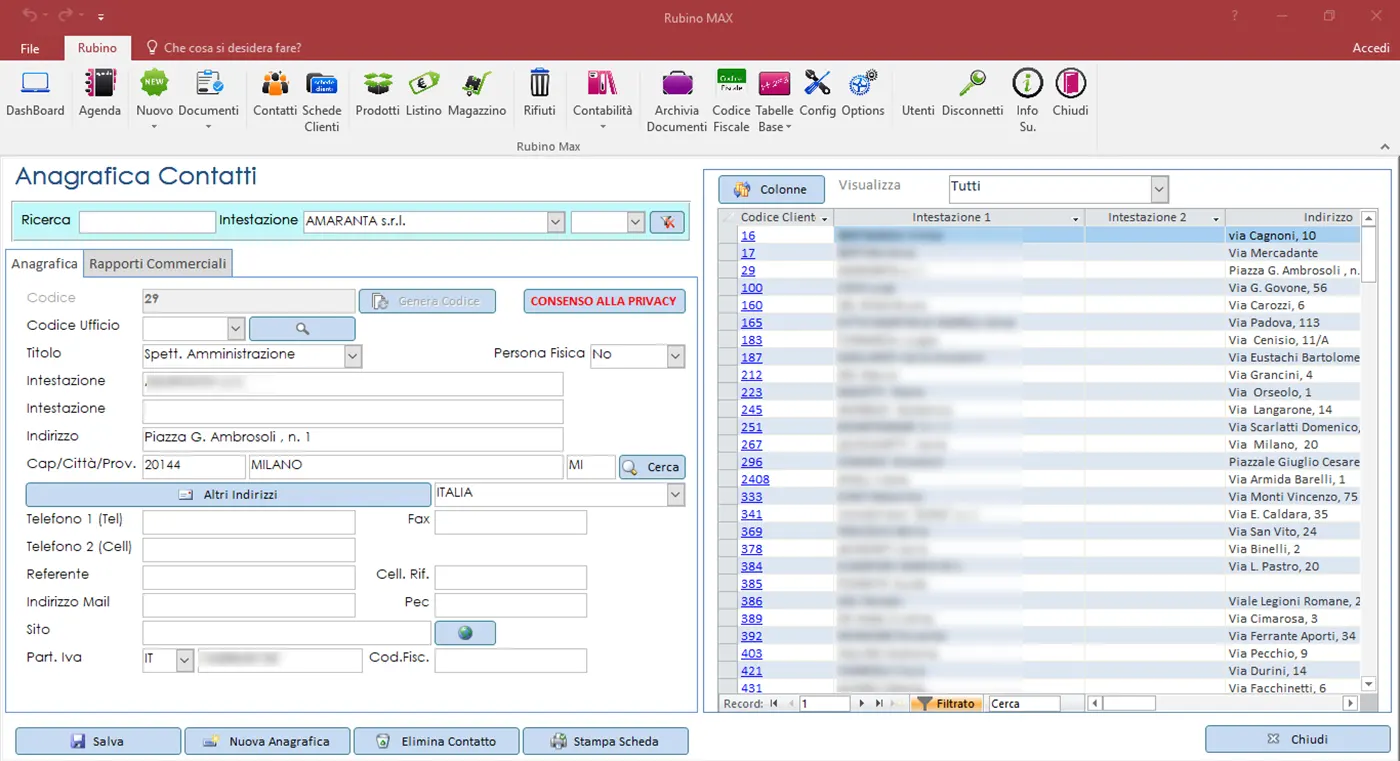Open the Intestazione AMARANTA s.r.l. dropdown
Image resolution: width=1400 pixels, height=761 pixels.
556,222
